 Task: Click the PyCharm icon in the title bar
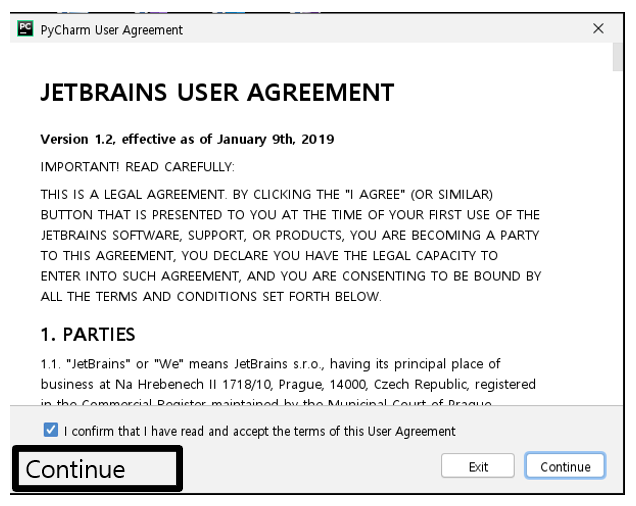25,29
